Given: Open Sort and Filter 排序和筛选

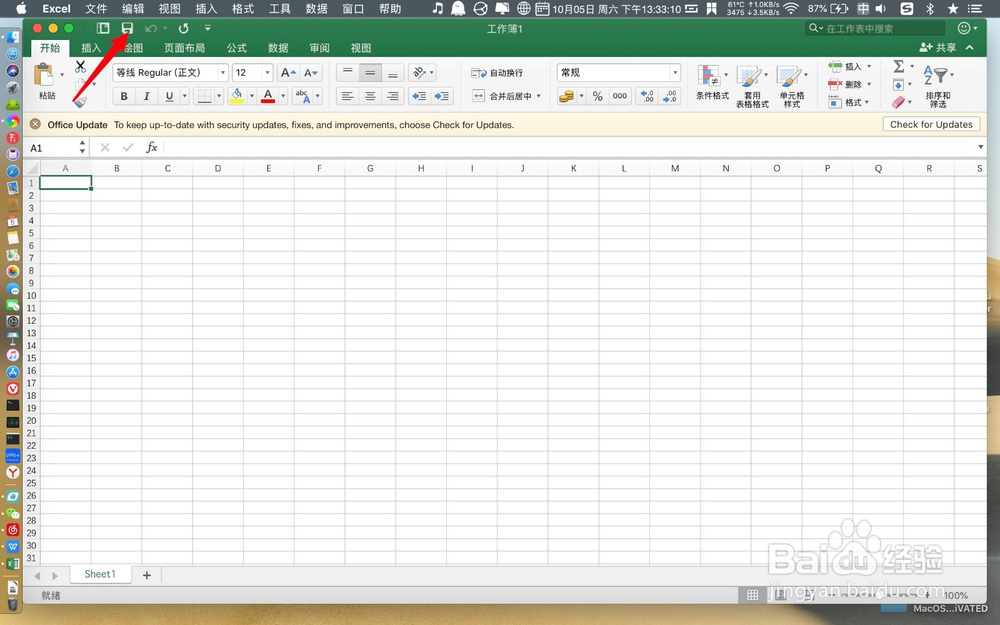Looking at the screenshot, I should coord(938,86).
